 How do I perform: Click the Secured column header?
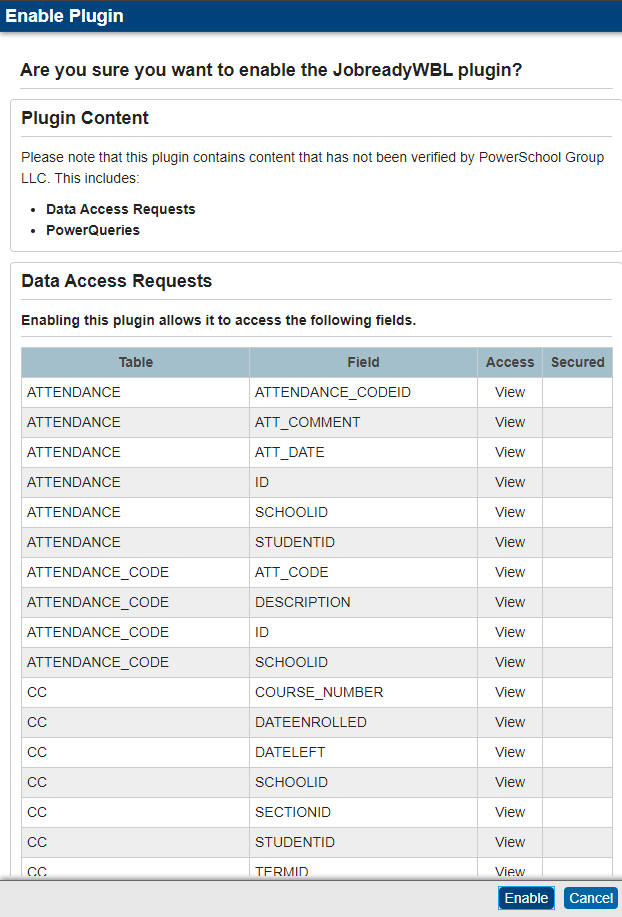click(578, 363)
